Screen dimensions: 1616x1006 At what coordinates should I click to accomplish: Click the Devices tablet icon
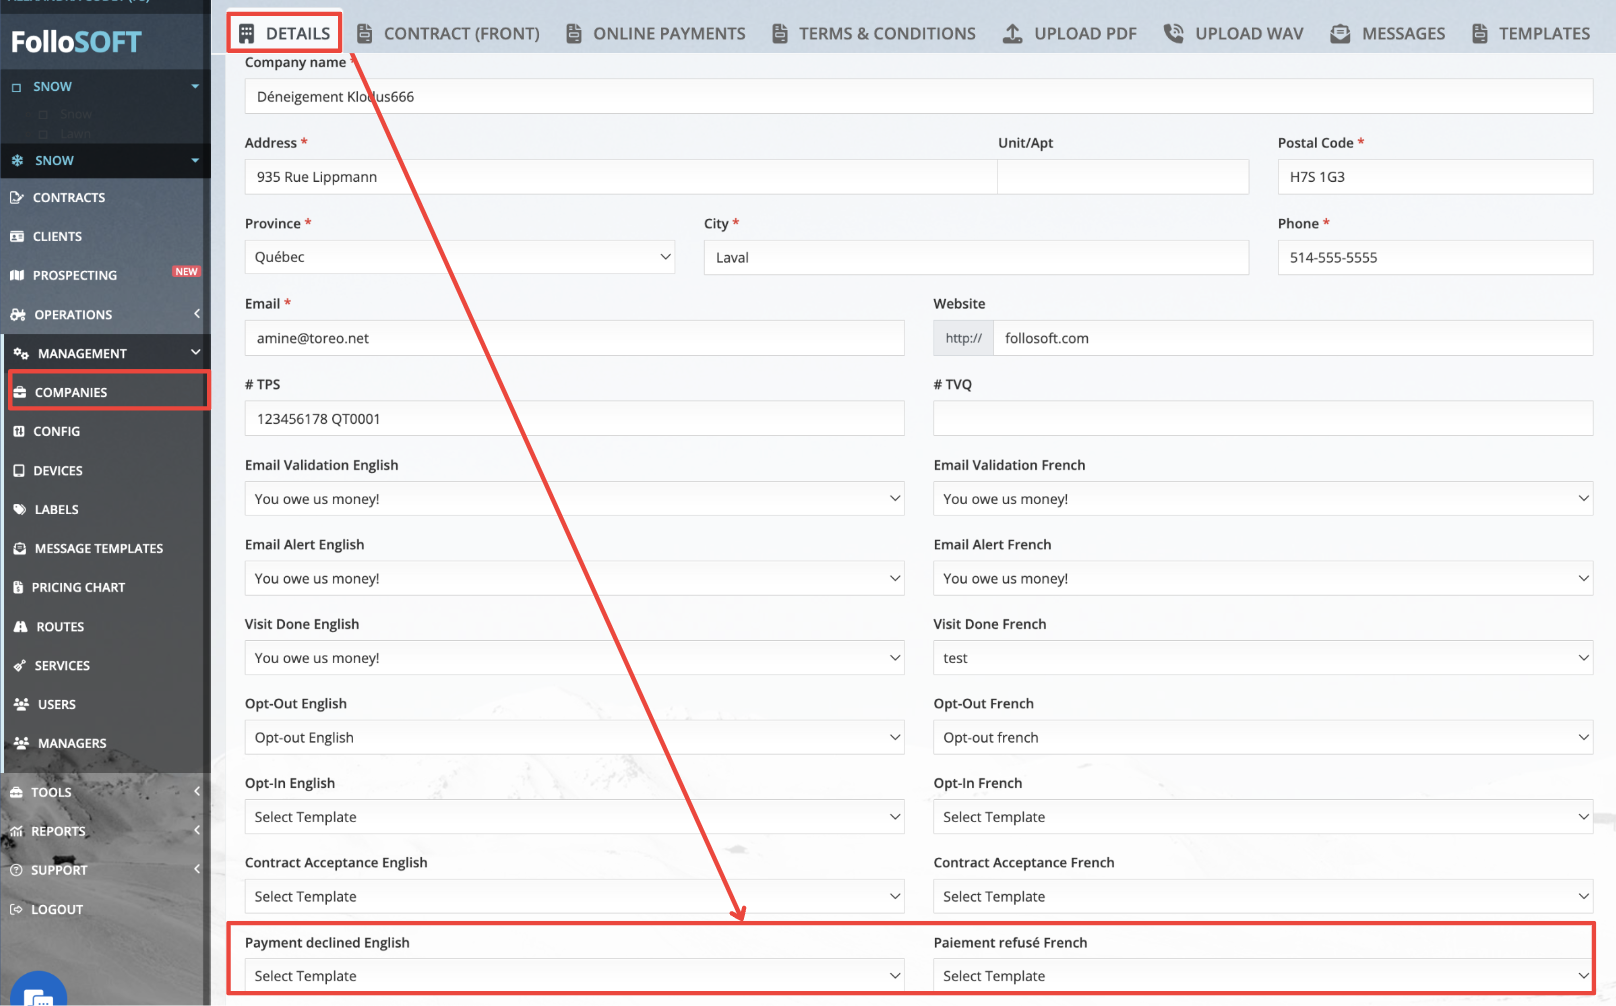coord(19,470)
